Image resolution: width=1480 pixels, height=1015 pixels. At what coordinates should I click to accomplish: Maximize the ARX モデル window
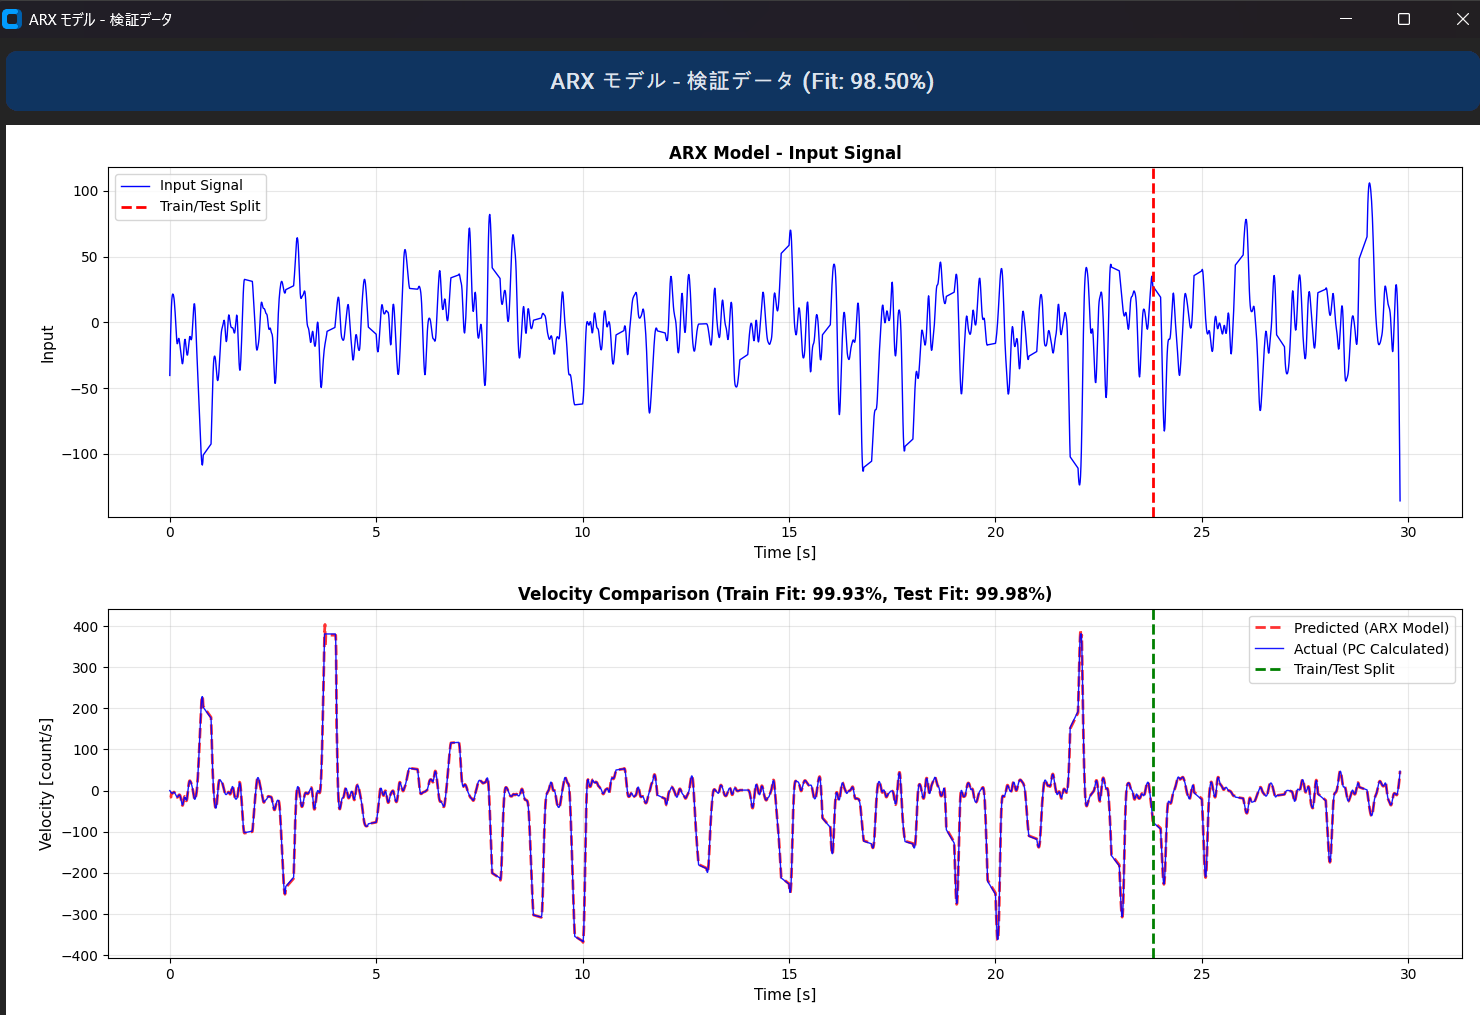coord(1404,19)
